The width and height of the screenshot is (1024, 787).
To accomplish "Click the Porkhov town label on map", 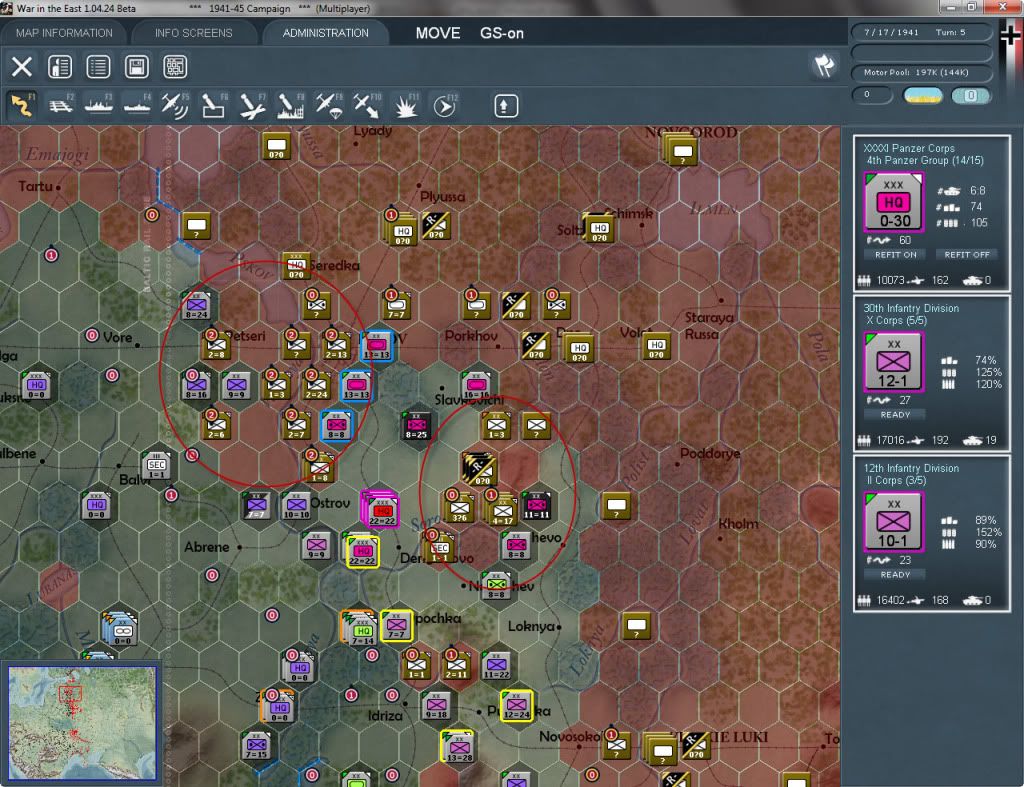I will point(471,336).
